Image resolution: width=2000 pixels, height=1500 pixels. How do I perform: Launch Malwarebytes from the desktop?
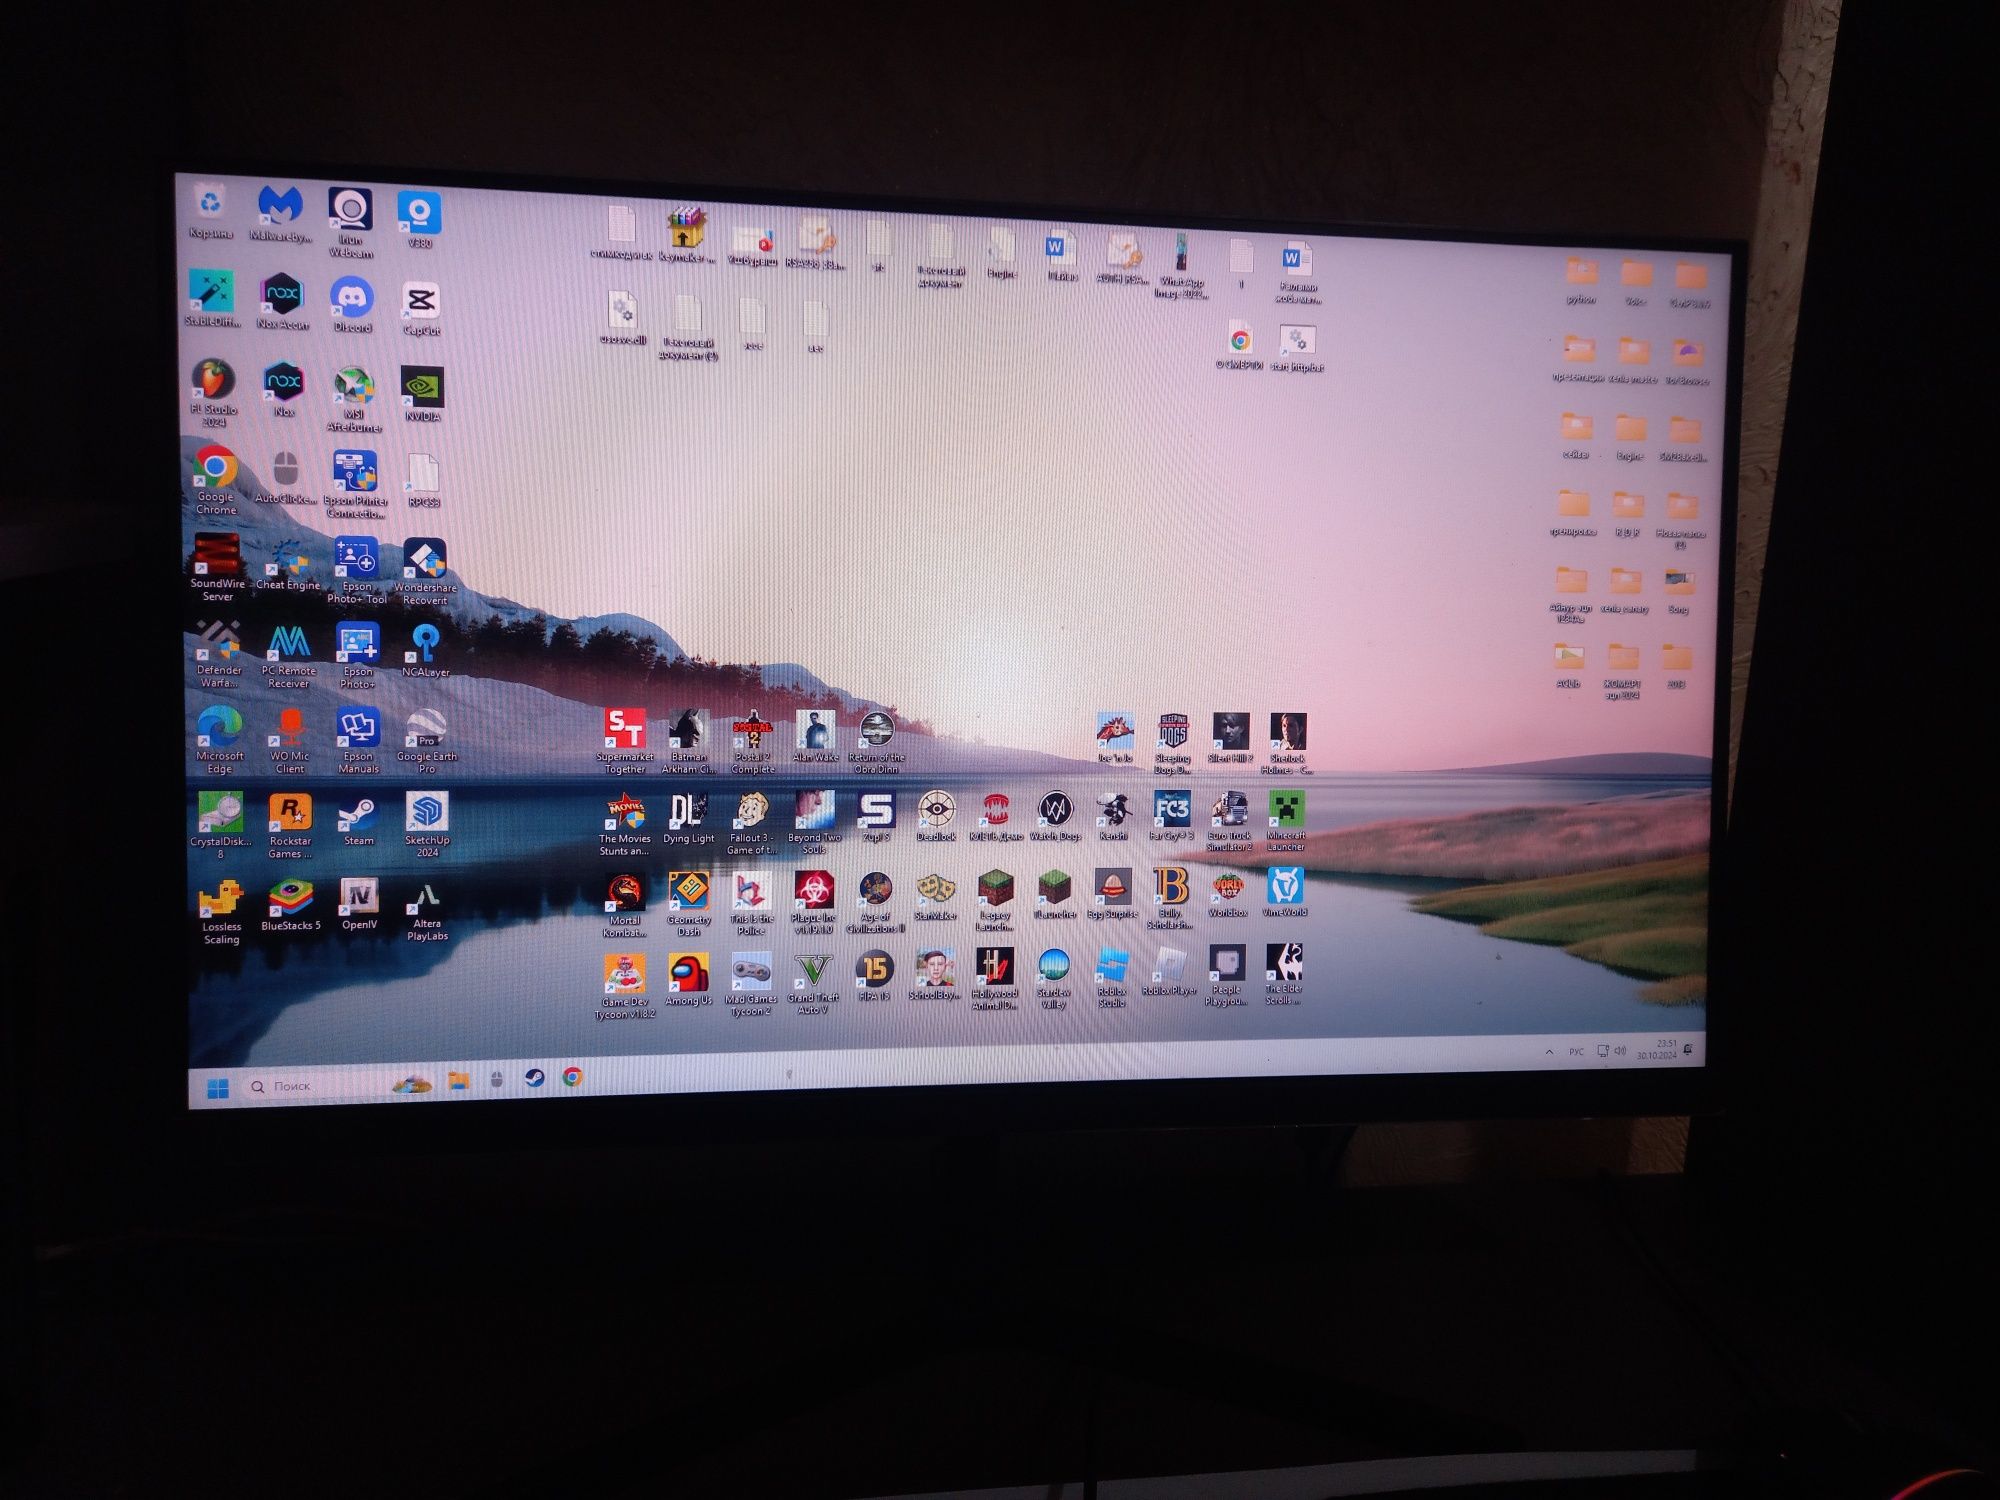tap(281, 215)
